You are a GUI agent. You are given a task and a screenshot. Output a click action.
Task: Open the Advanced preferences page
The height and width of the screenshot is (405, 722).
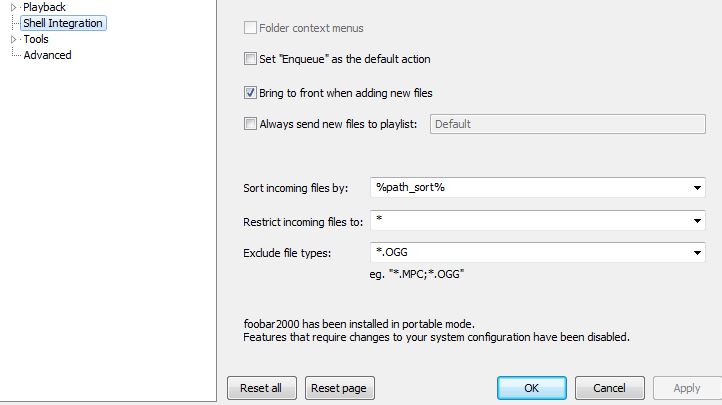pyautogui.click(x=47, y=55)
